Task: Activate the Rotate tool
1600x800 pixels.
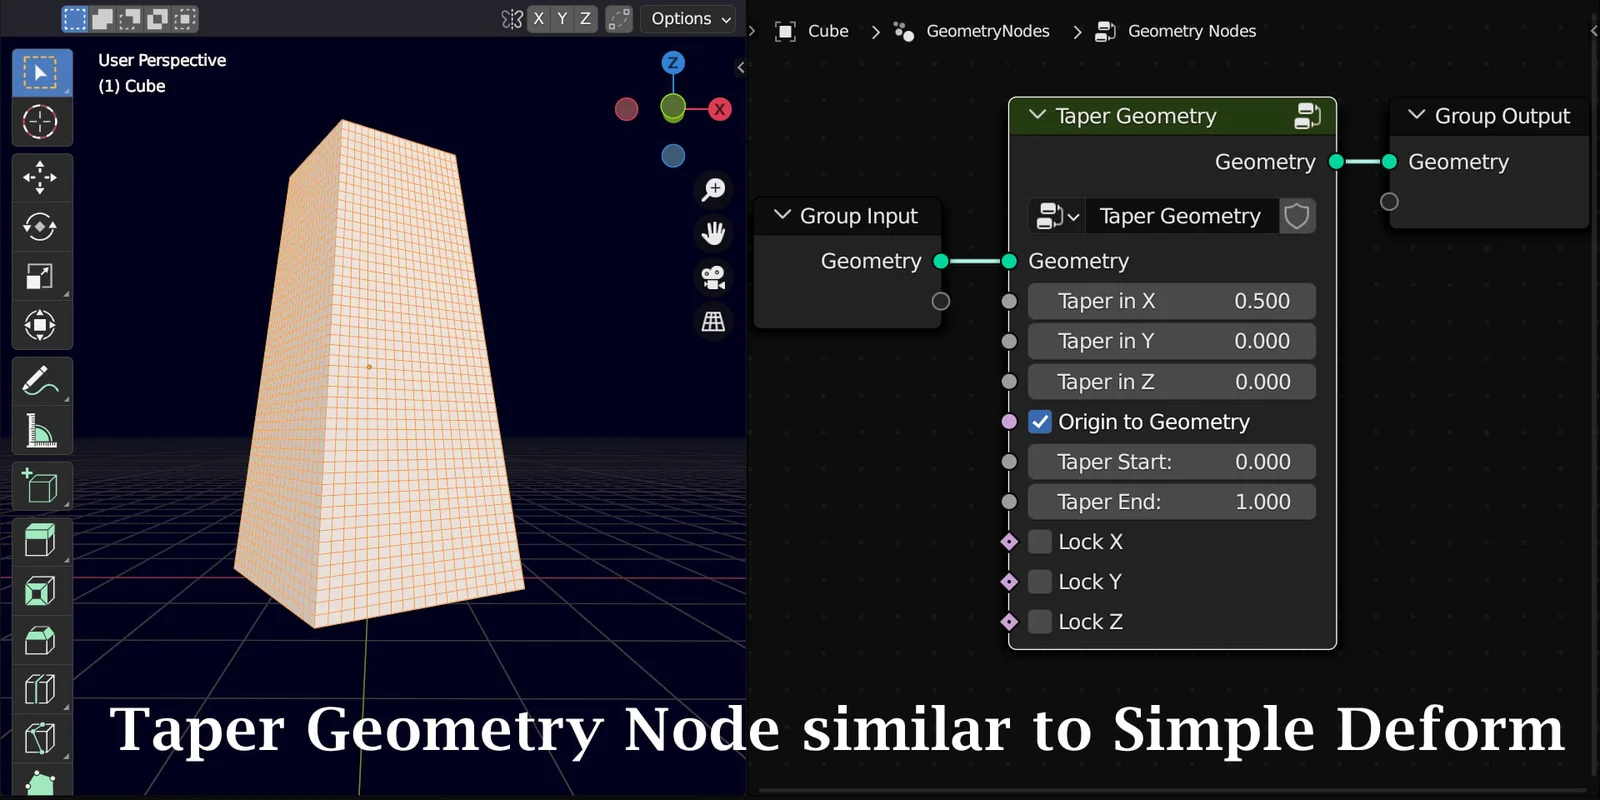Action: [40, 227]
